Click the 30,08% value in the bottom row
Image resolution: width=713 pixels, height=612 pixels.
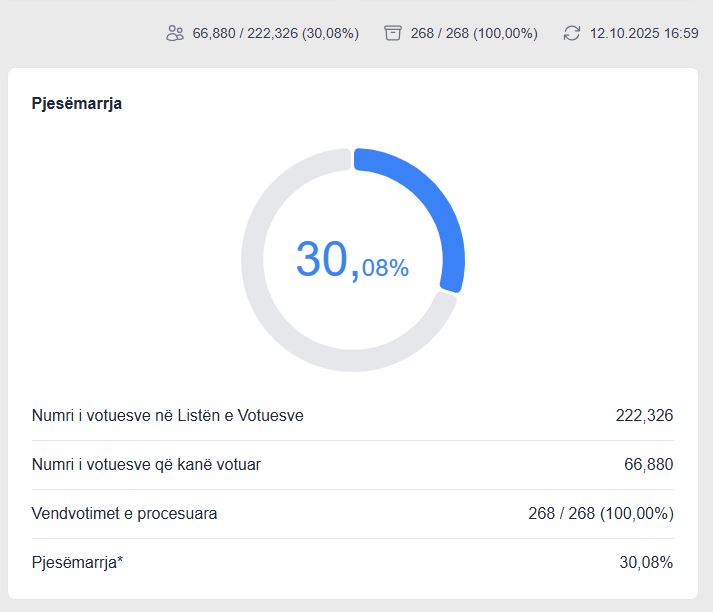click(x=646, y=562)
